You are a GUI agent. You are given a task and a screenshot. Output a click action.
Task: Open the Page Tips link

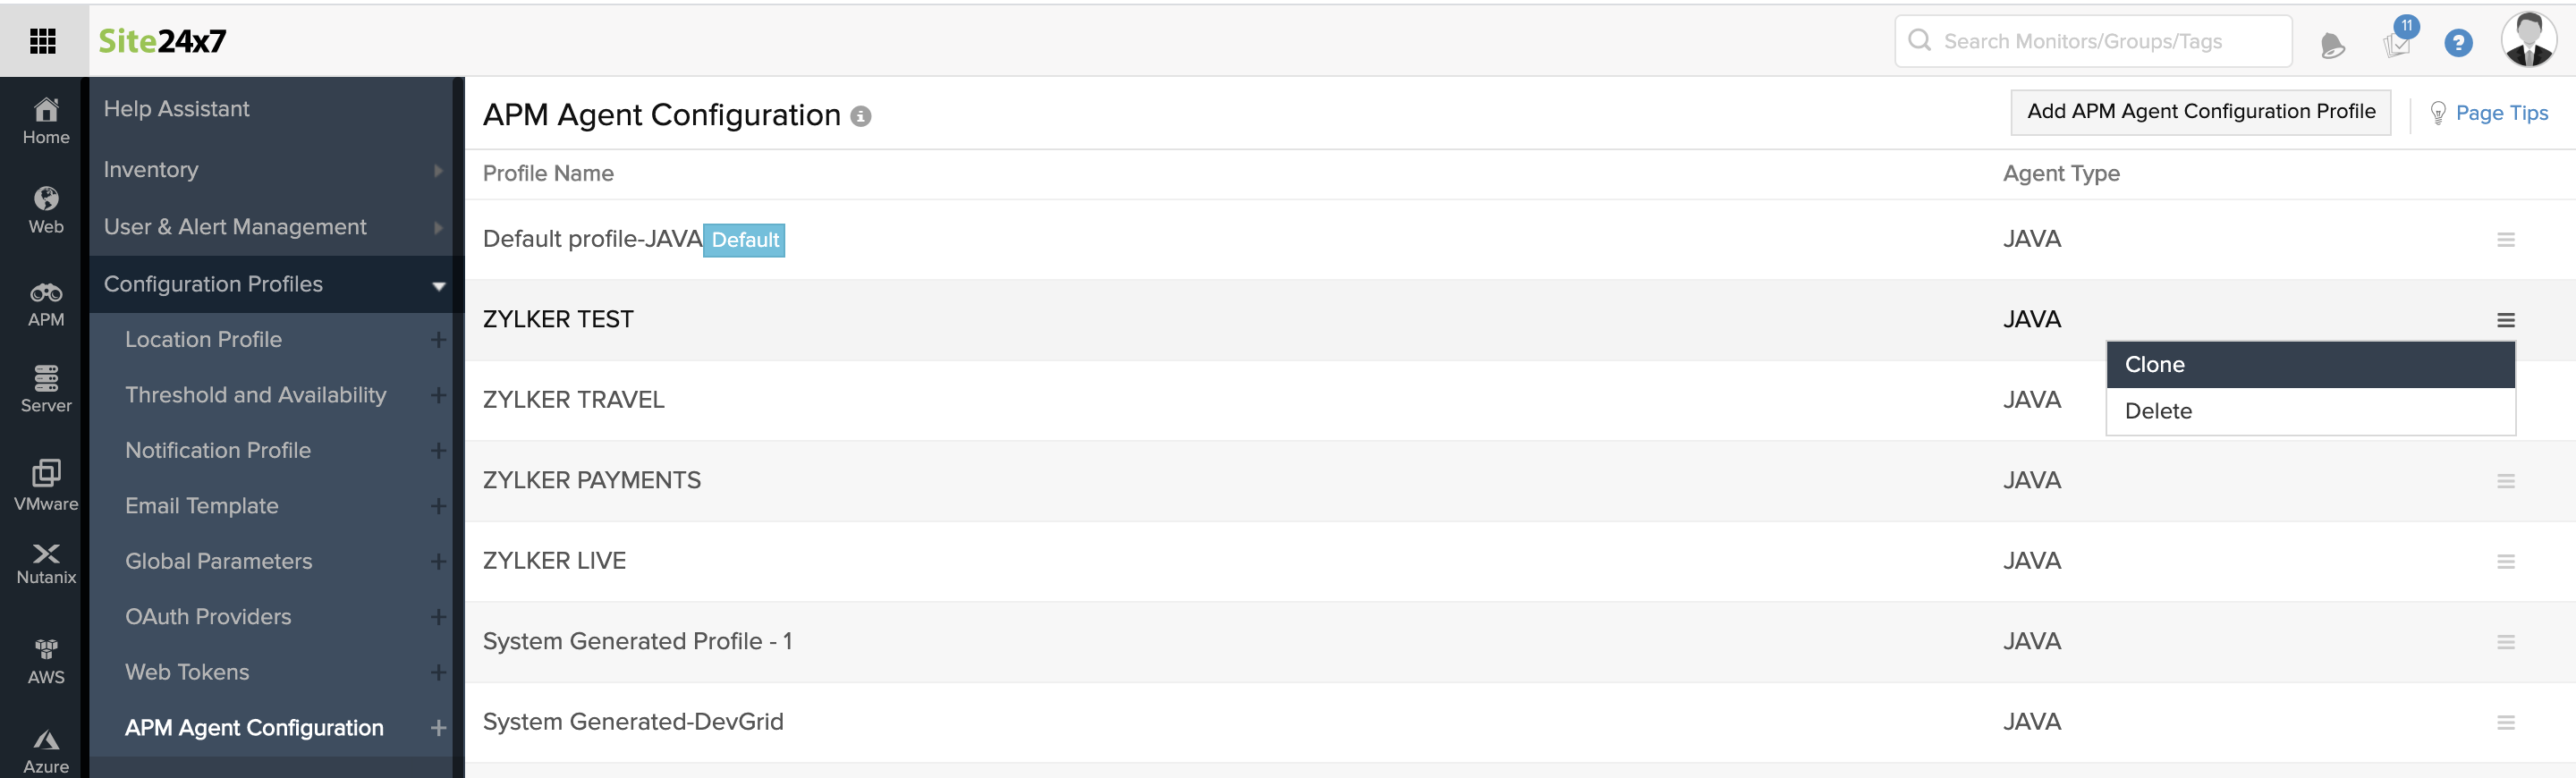[x=2500, y=113]
